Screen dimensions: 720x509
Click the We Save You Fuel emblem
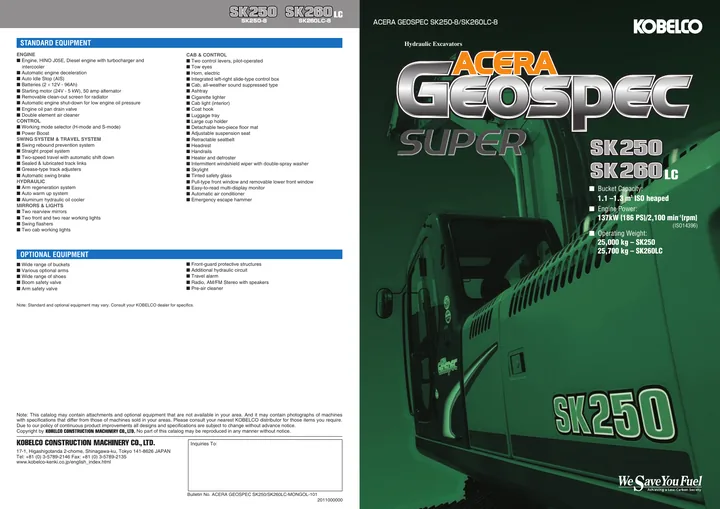pyautogui.click(x=660, y=483)
